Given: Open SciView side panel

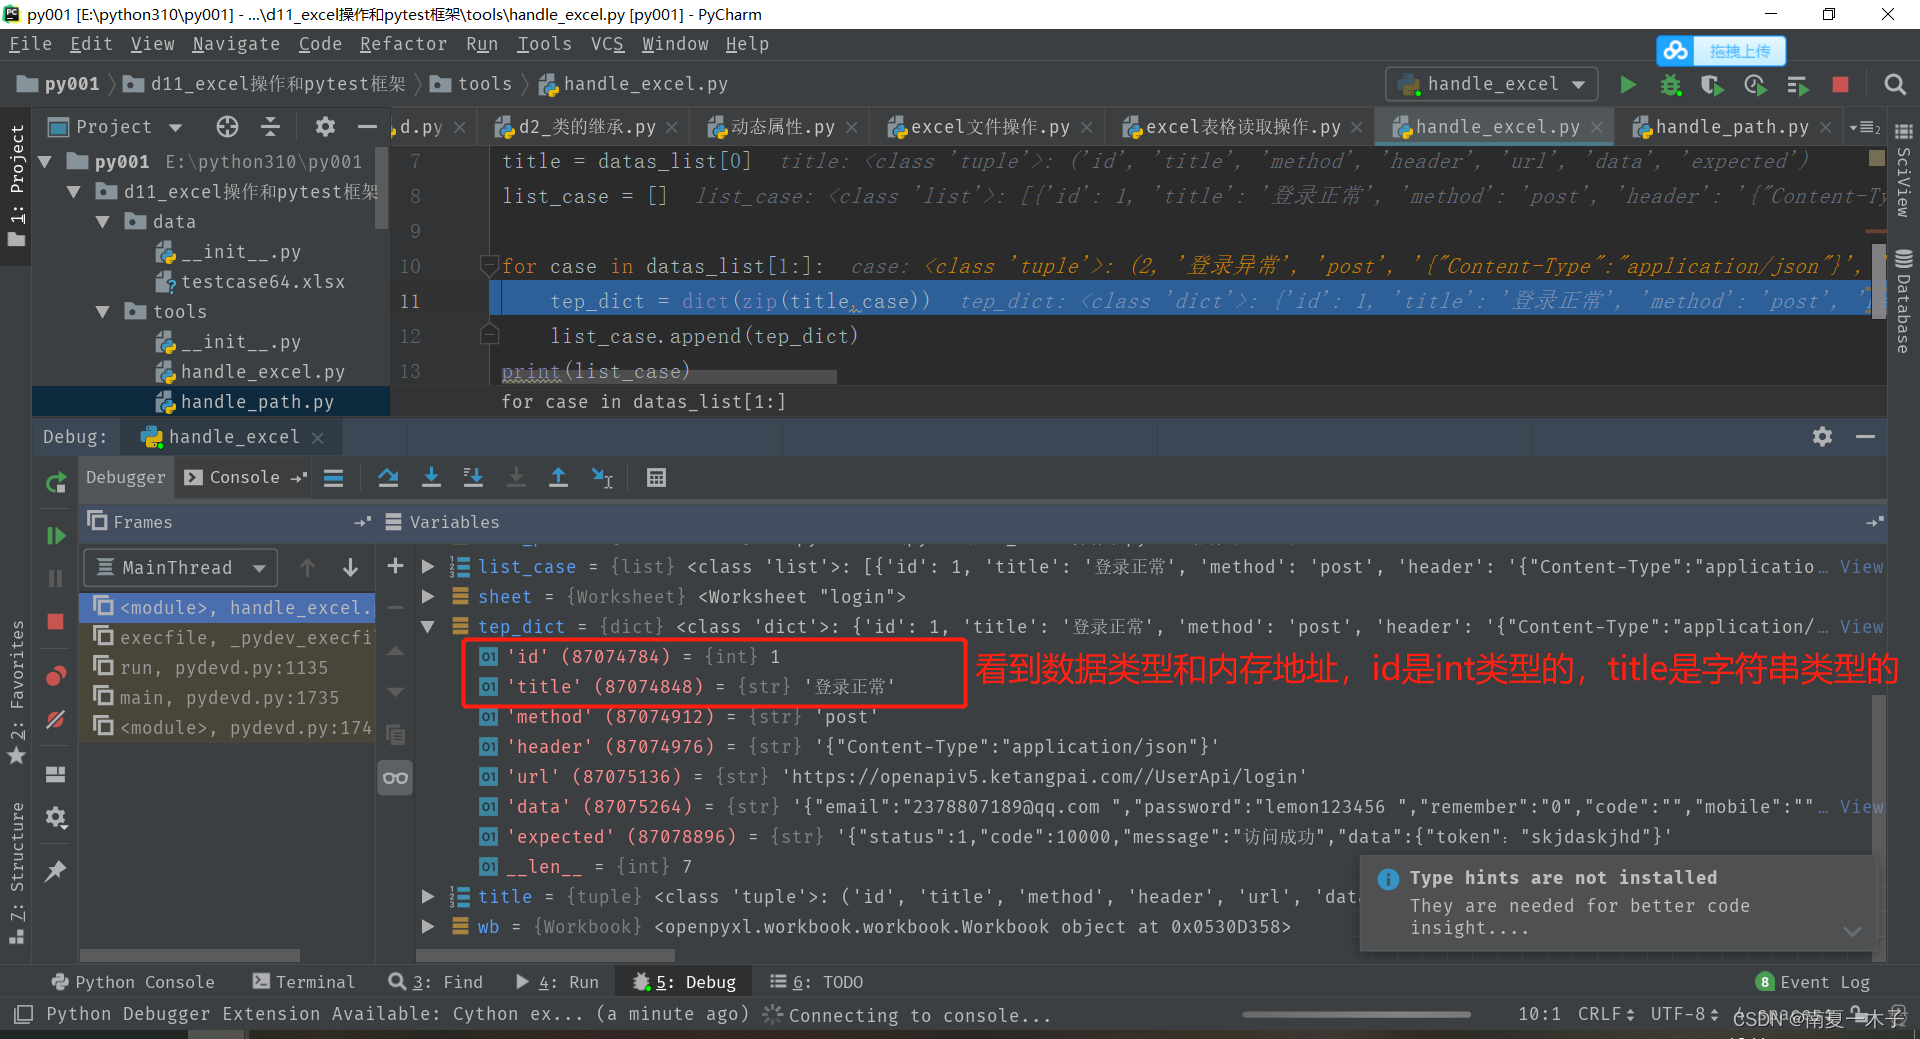Looking at the screenshot, I should coord(1903,170).
